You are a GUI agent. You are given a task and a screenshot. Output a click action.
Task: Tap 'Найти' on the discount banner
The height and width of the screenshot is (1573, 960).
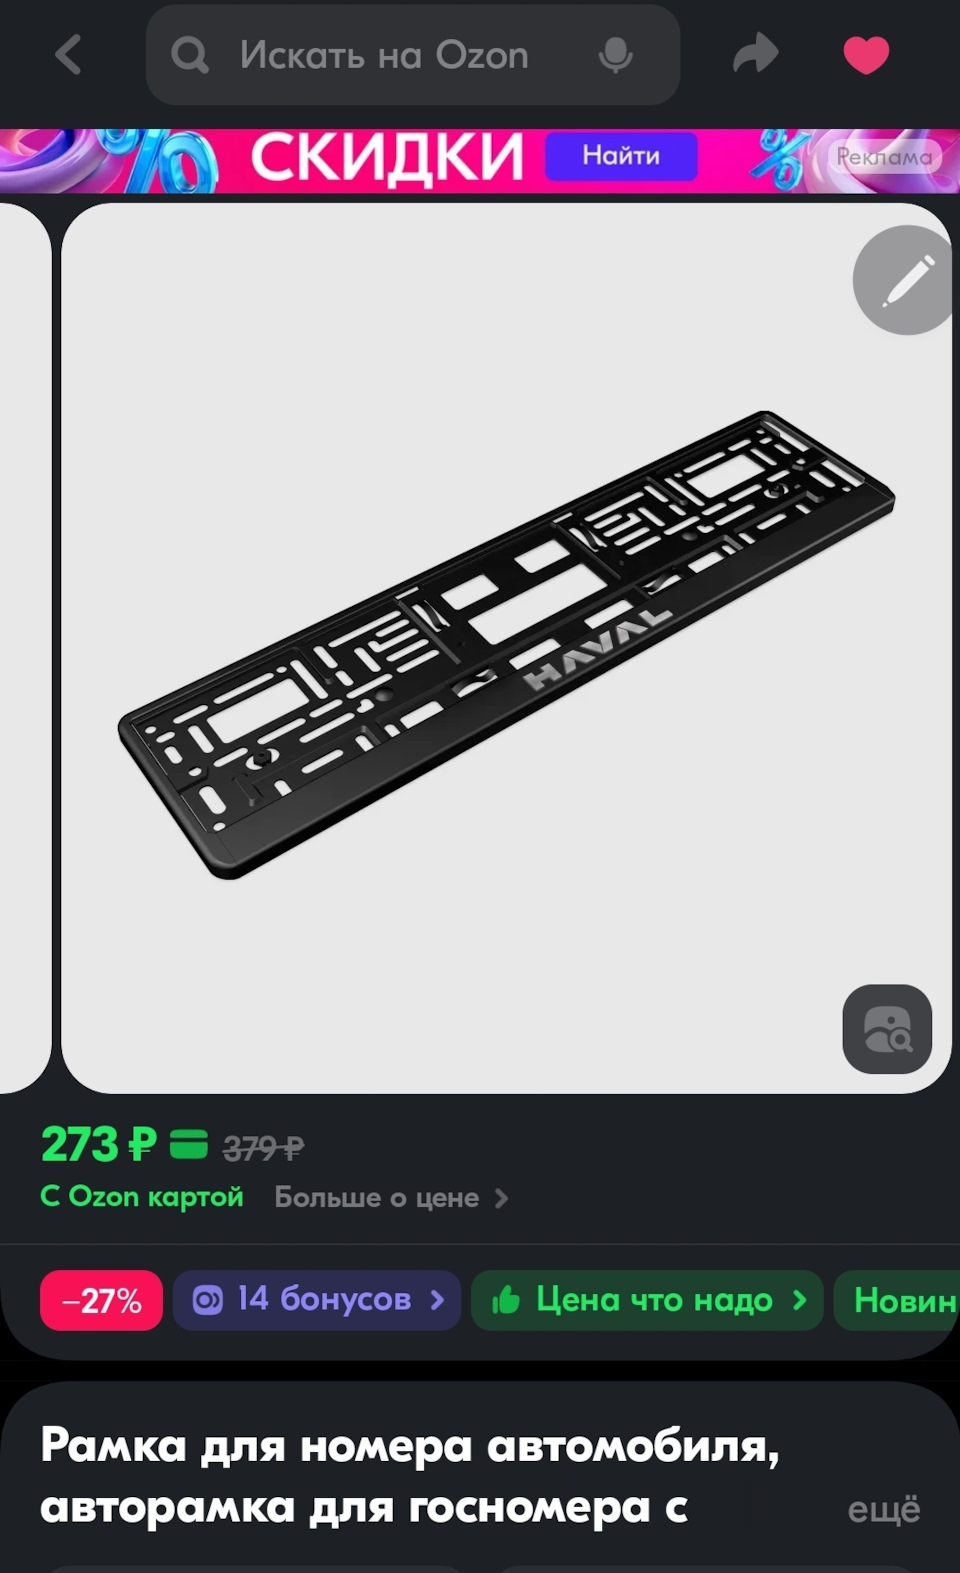click(x=621, y=156)
